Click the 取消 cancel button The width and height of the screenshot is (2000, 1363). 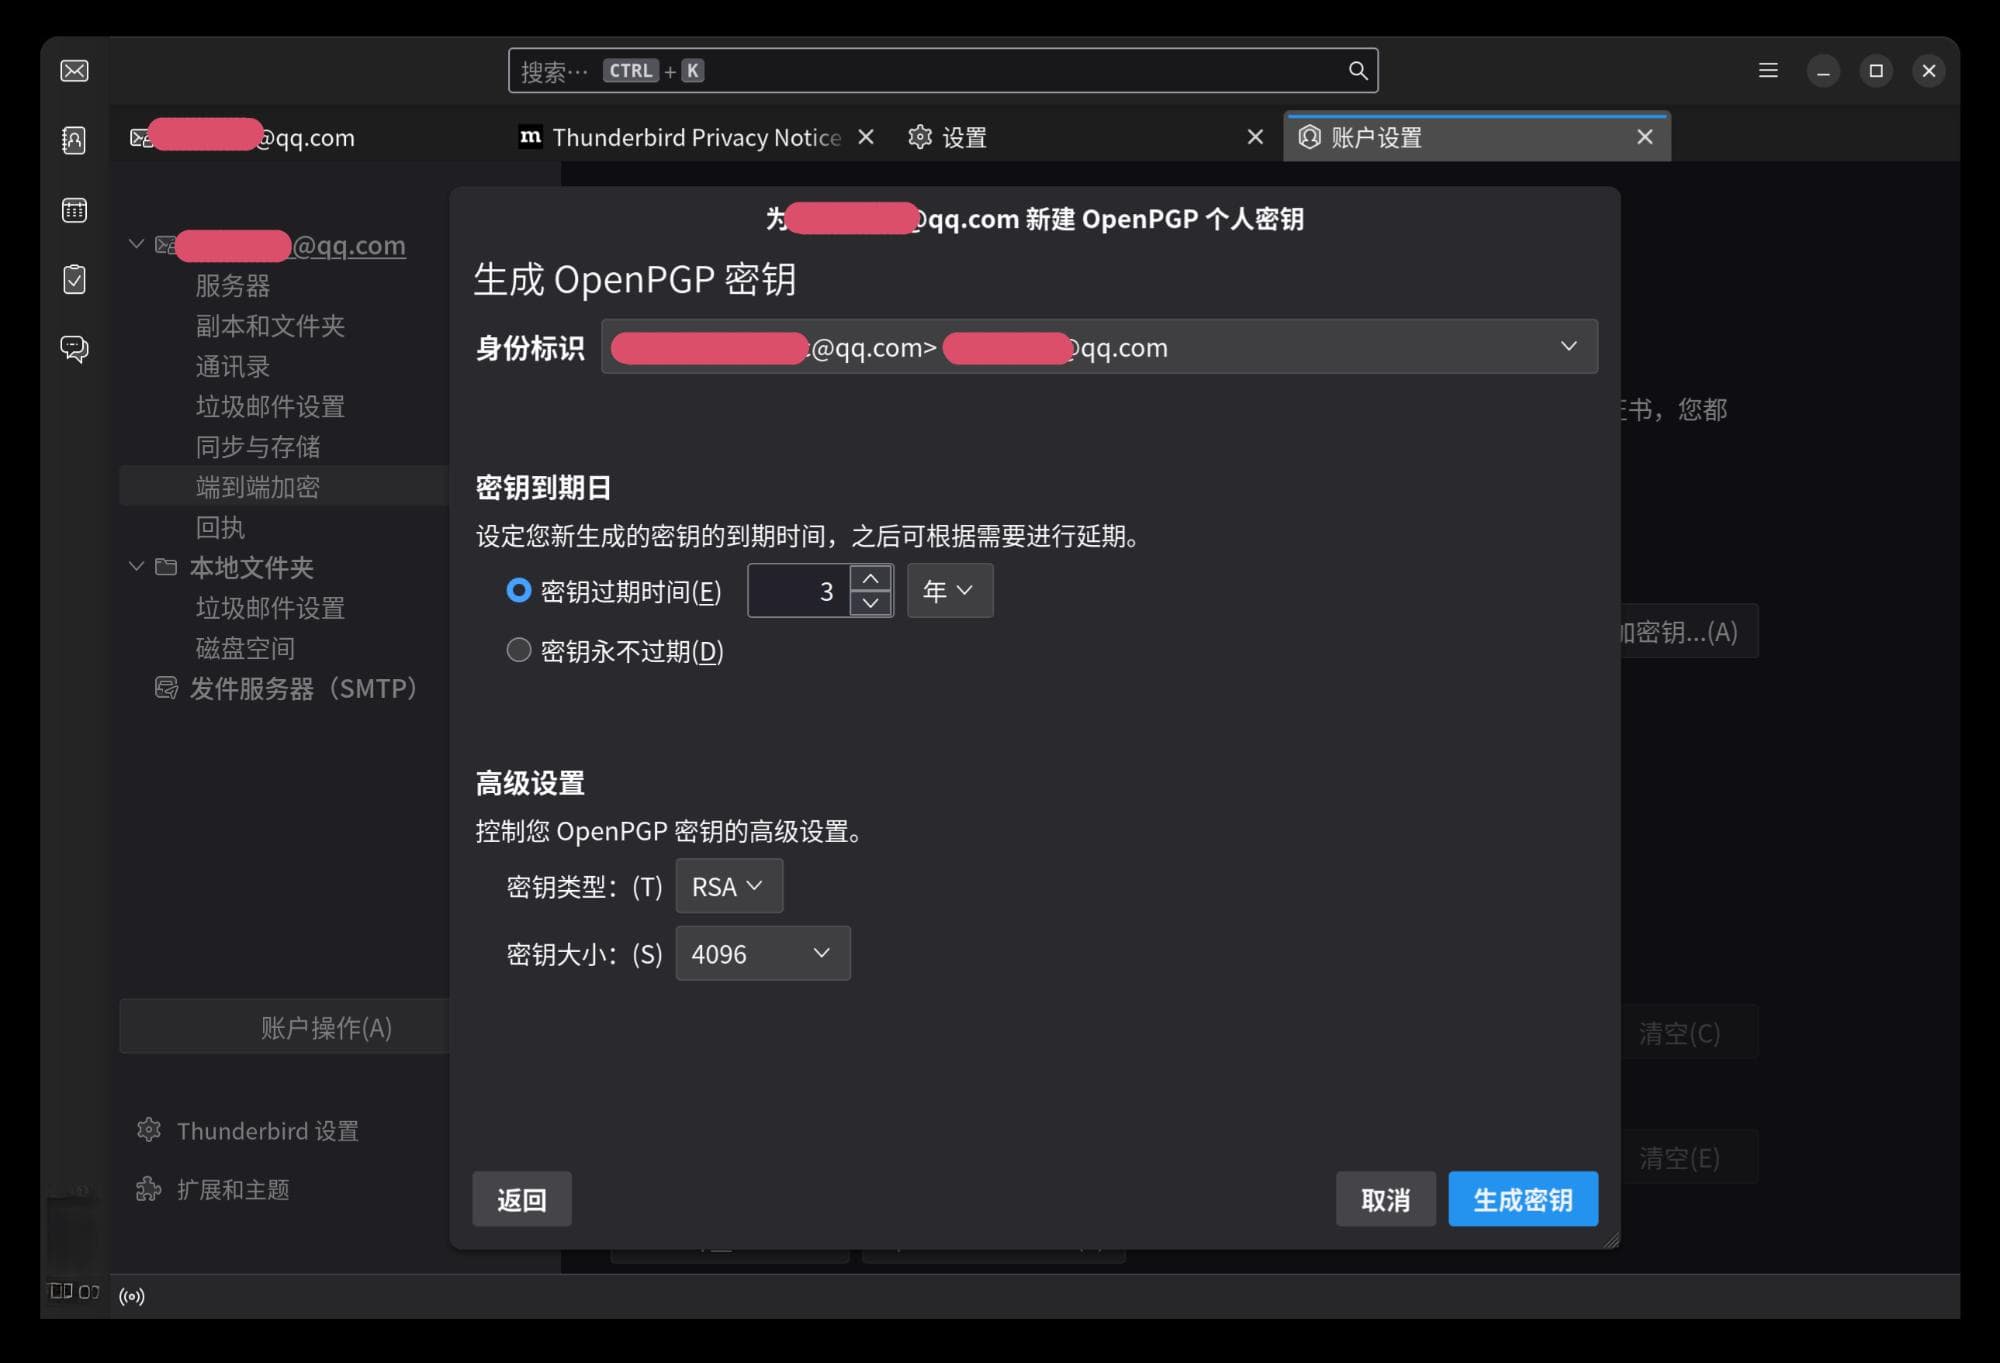[x=1385, y=1199]
